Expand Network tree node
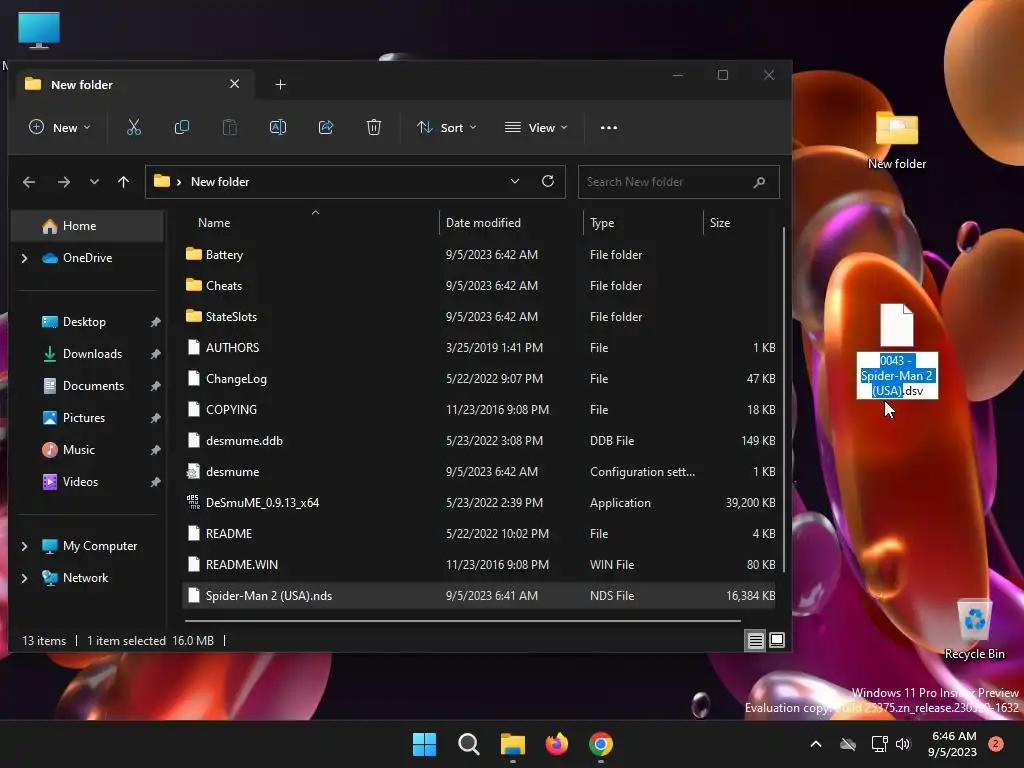The width and height of the screenshot is (1024, 768). [x=24, y=578]
